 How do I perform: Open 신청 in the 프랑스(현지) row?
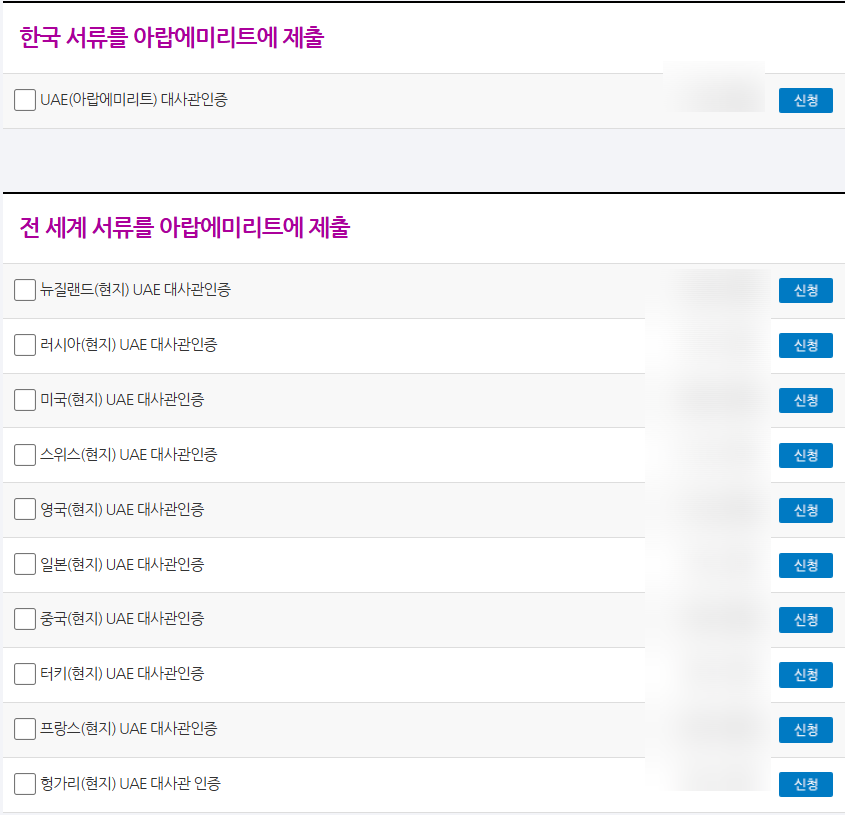pos(806,730)
